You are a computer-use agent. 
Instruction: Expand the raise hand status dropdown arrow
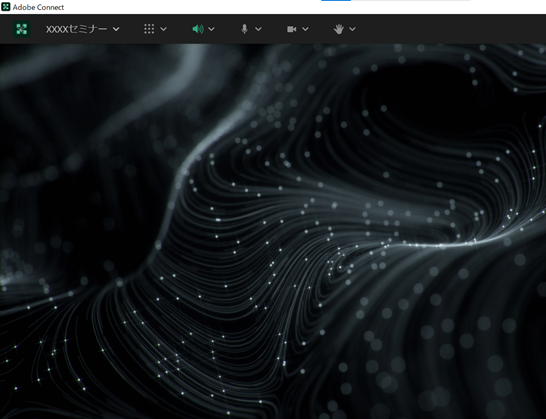(352, 29)
